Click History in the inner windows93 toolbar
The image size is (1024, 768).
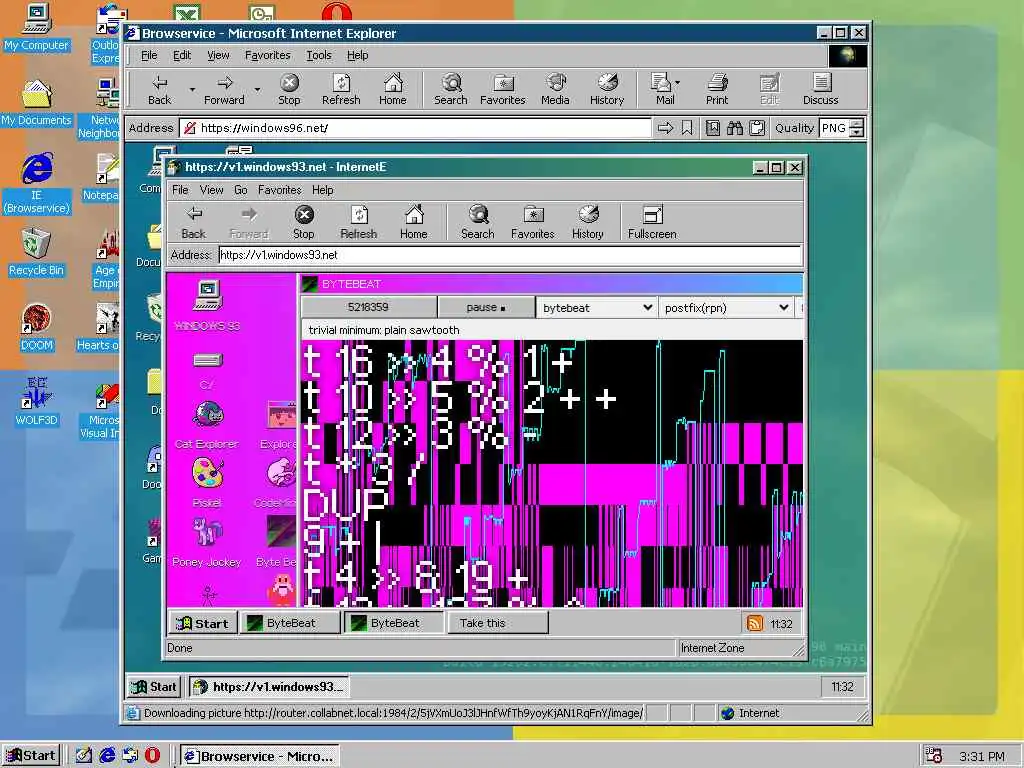[x=588, y=223]
